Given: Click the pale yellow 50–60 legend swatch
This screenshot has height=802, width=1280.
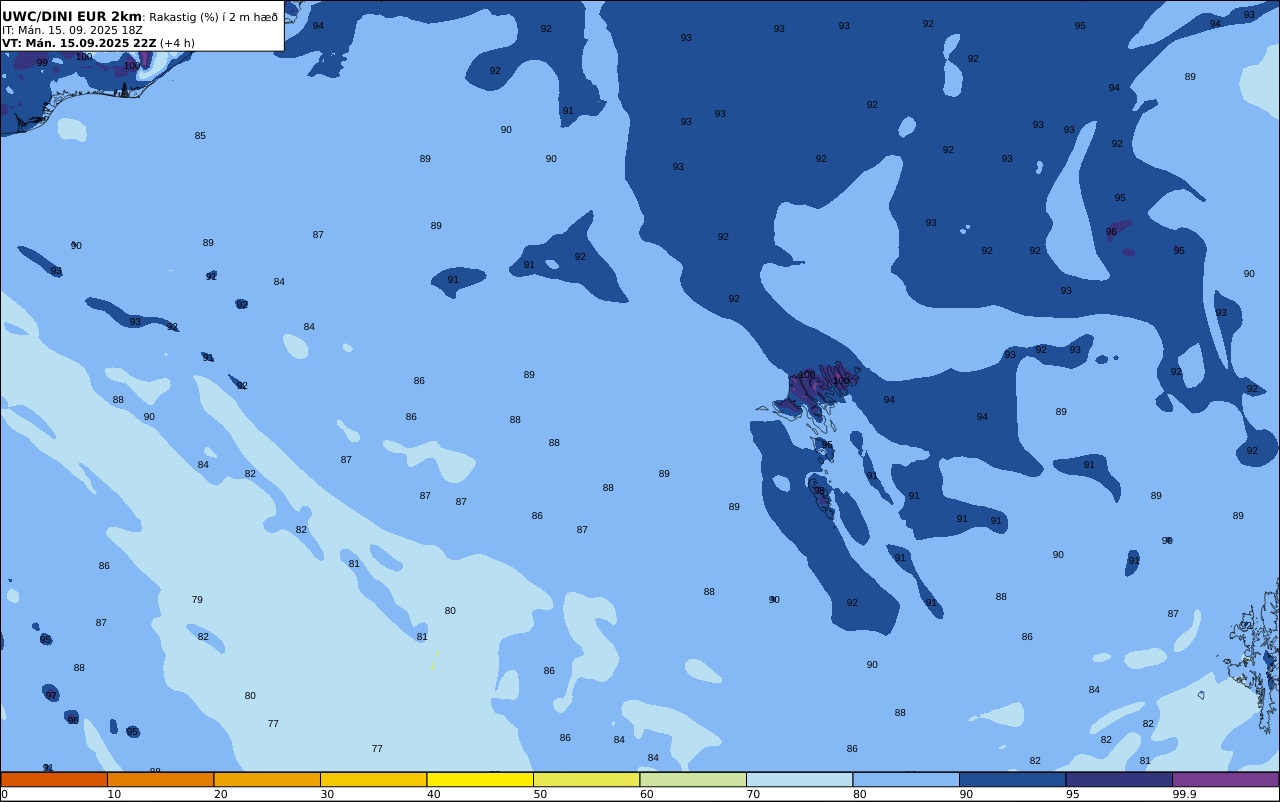Looking at the screenshot, I should (x=586, y=779).
